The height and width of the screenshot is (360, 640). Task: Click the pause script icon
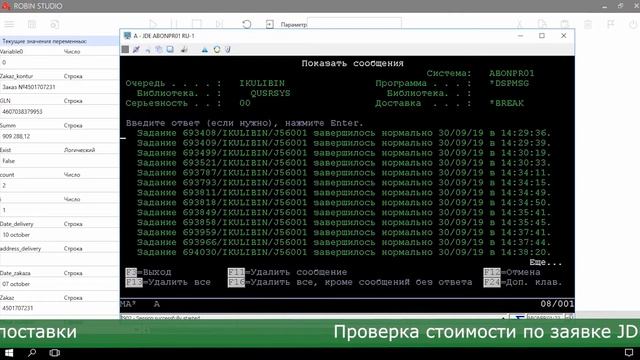tap(174, 24)
